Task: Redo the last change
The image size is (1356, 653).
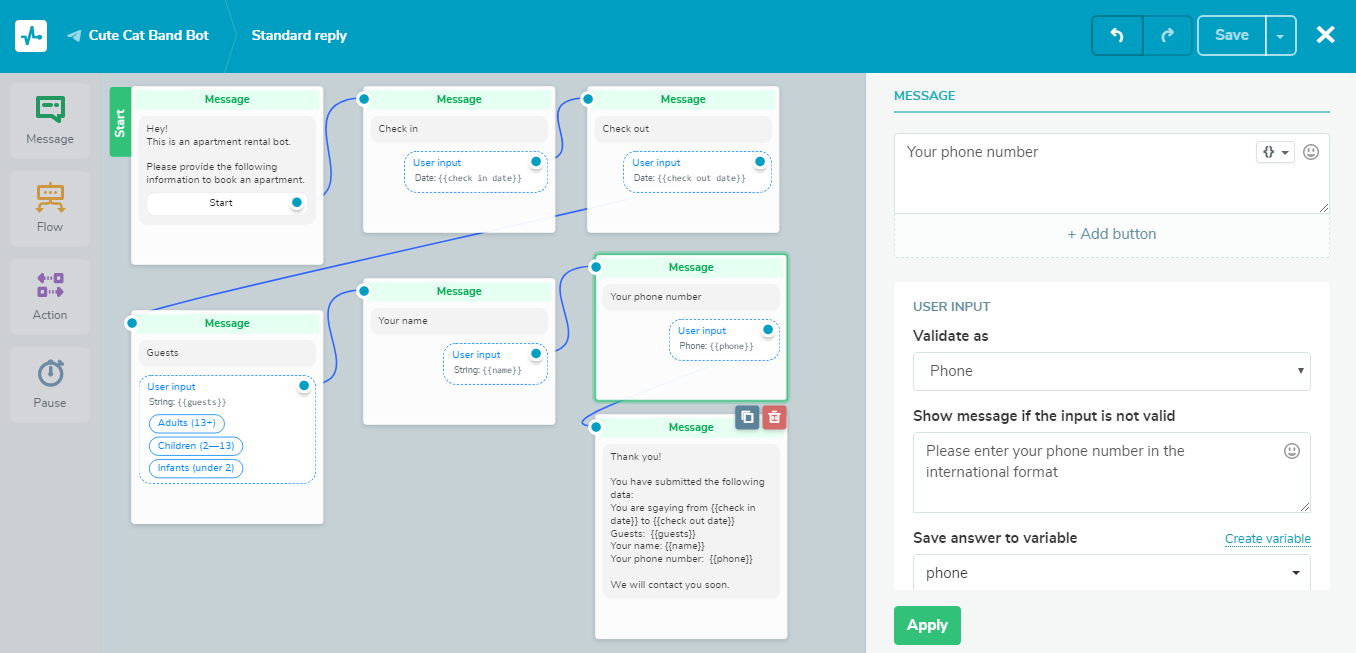Action: 1167,35
